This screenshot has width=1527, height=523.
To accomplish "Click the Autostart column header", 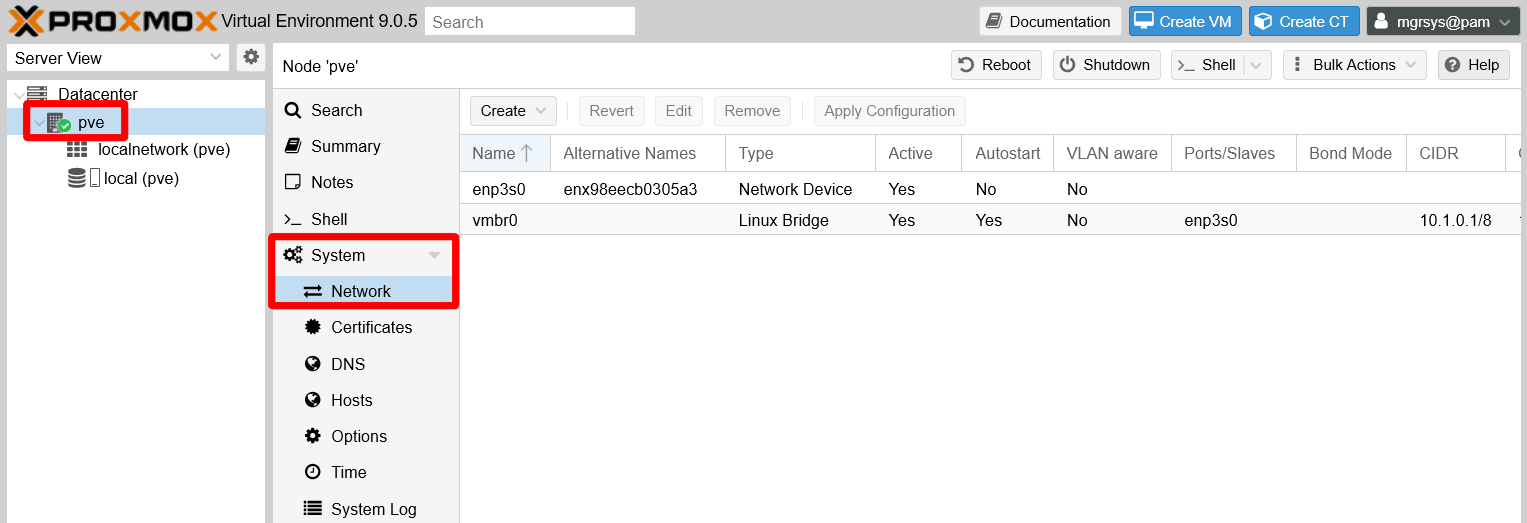I will point(1008,153).
